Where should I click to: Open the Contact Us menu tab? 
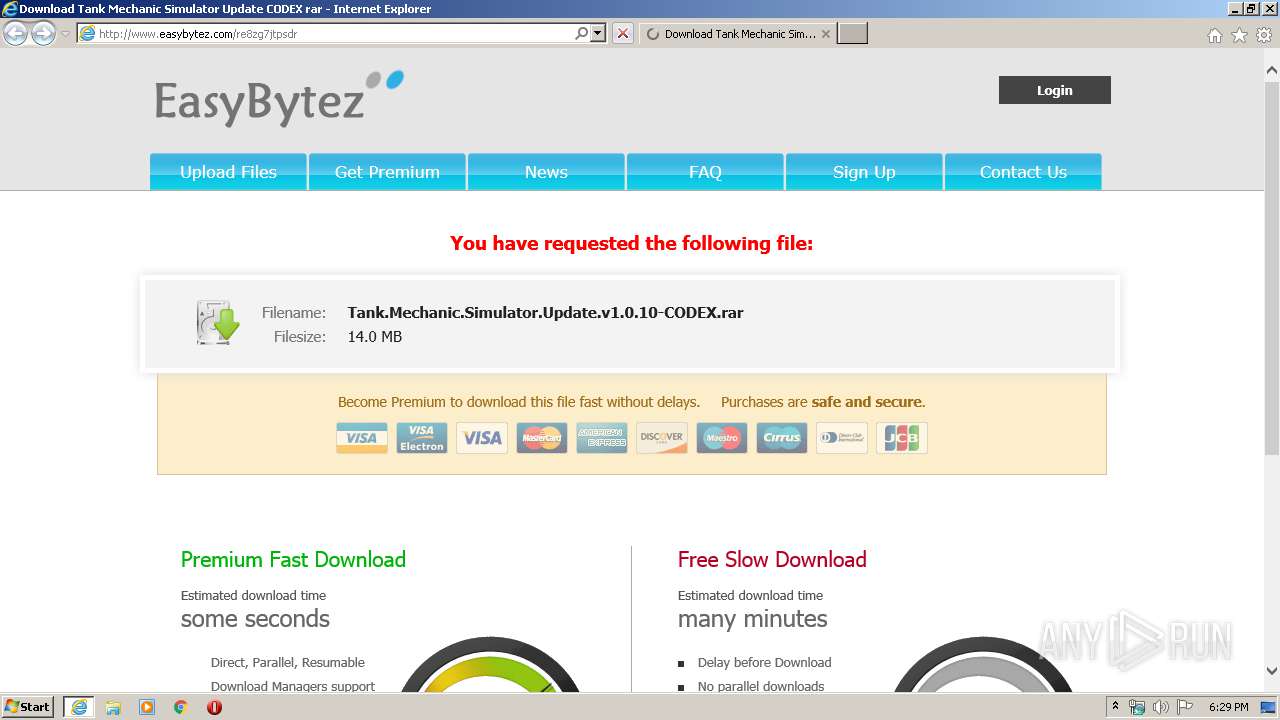coord(1023,172)
